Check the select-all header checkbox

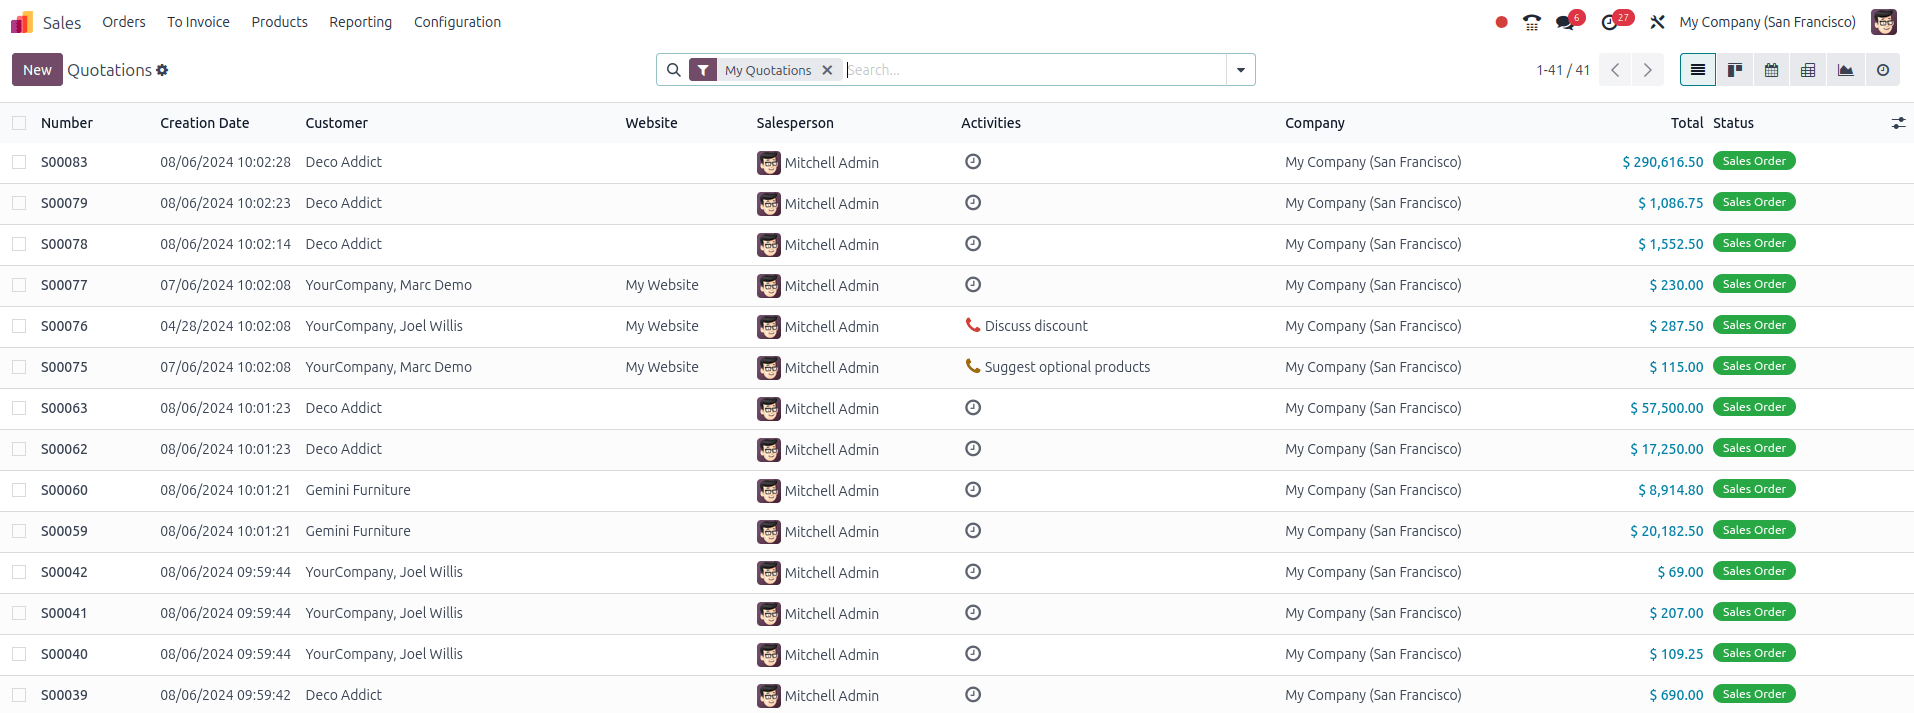[19, 123]
